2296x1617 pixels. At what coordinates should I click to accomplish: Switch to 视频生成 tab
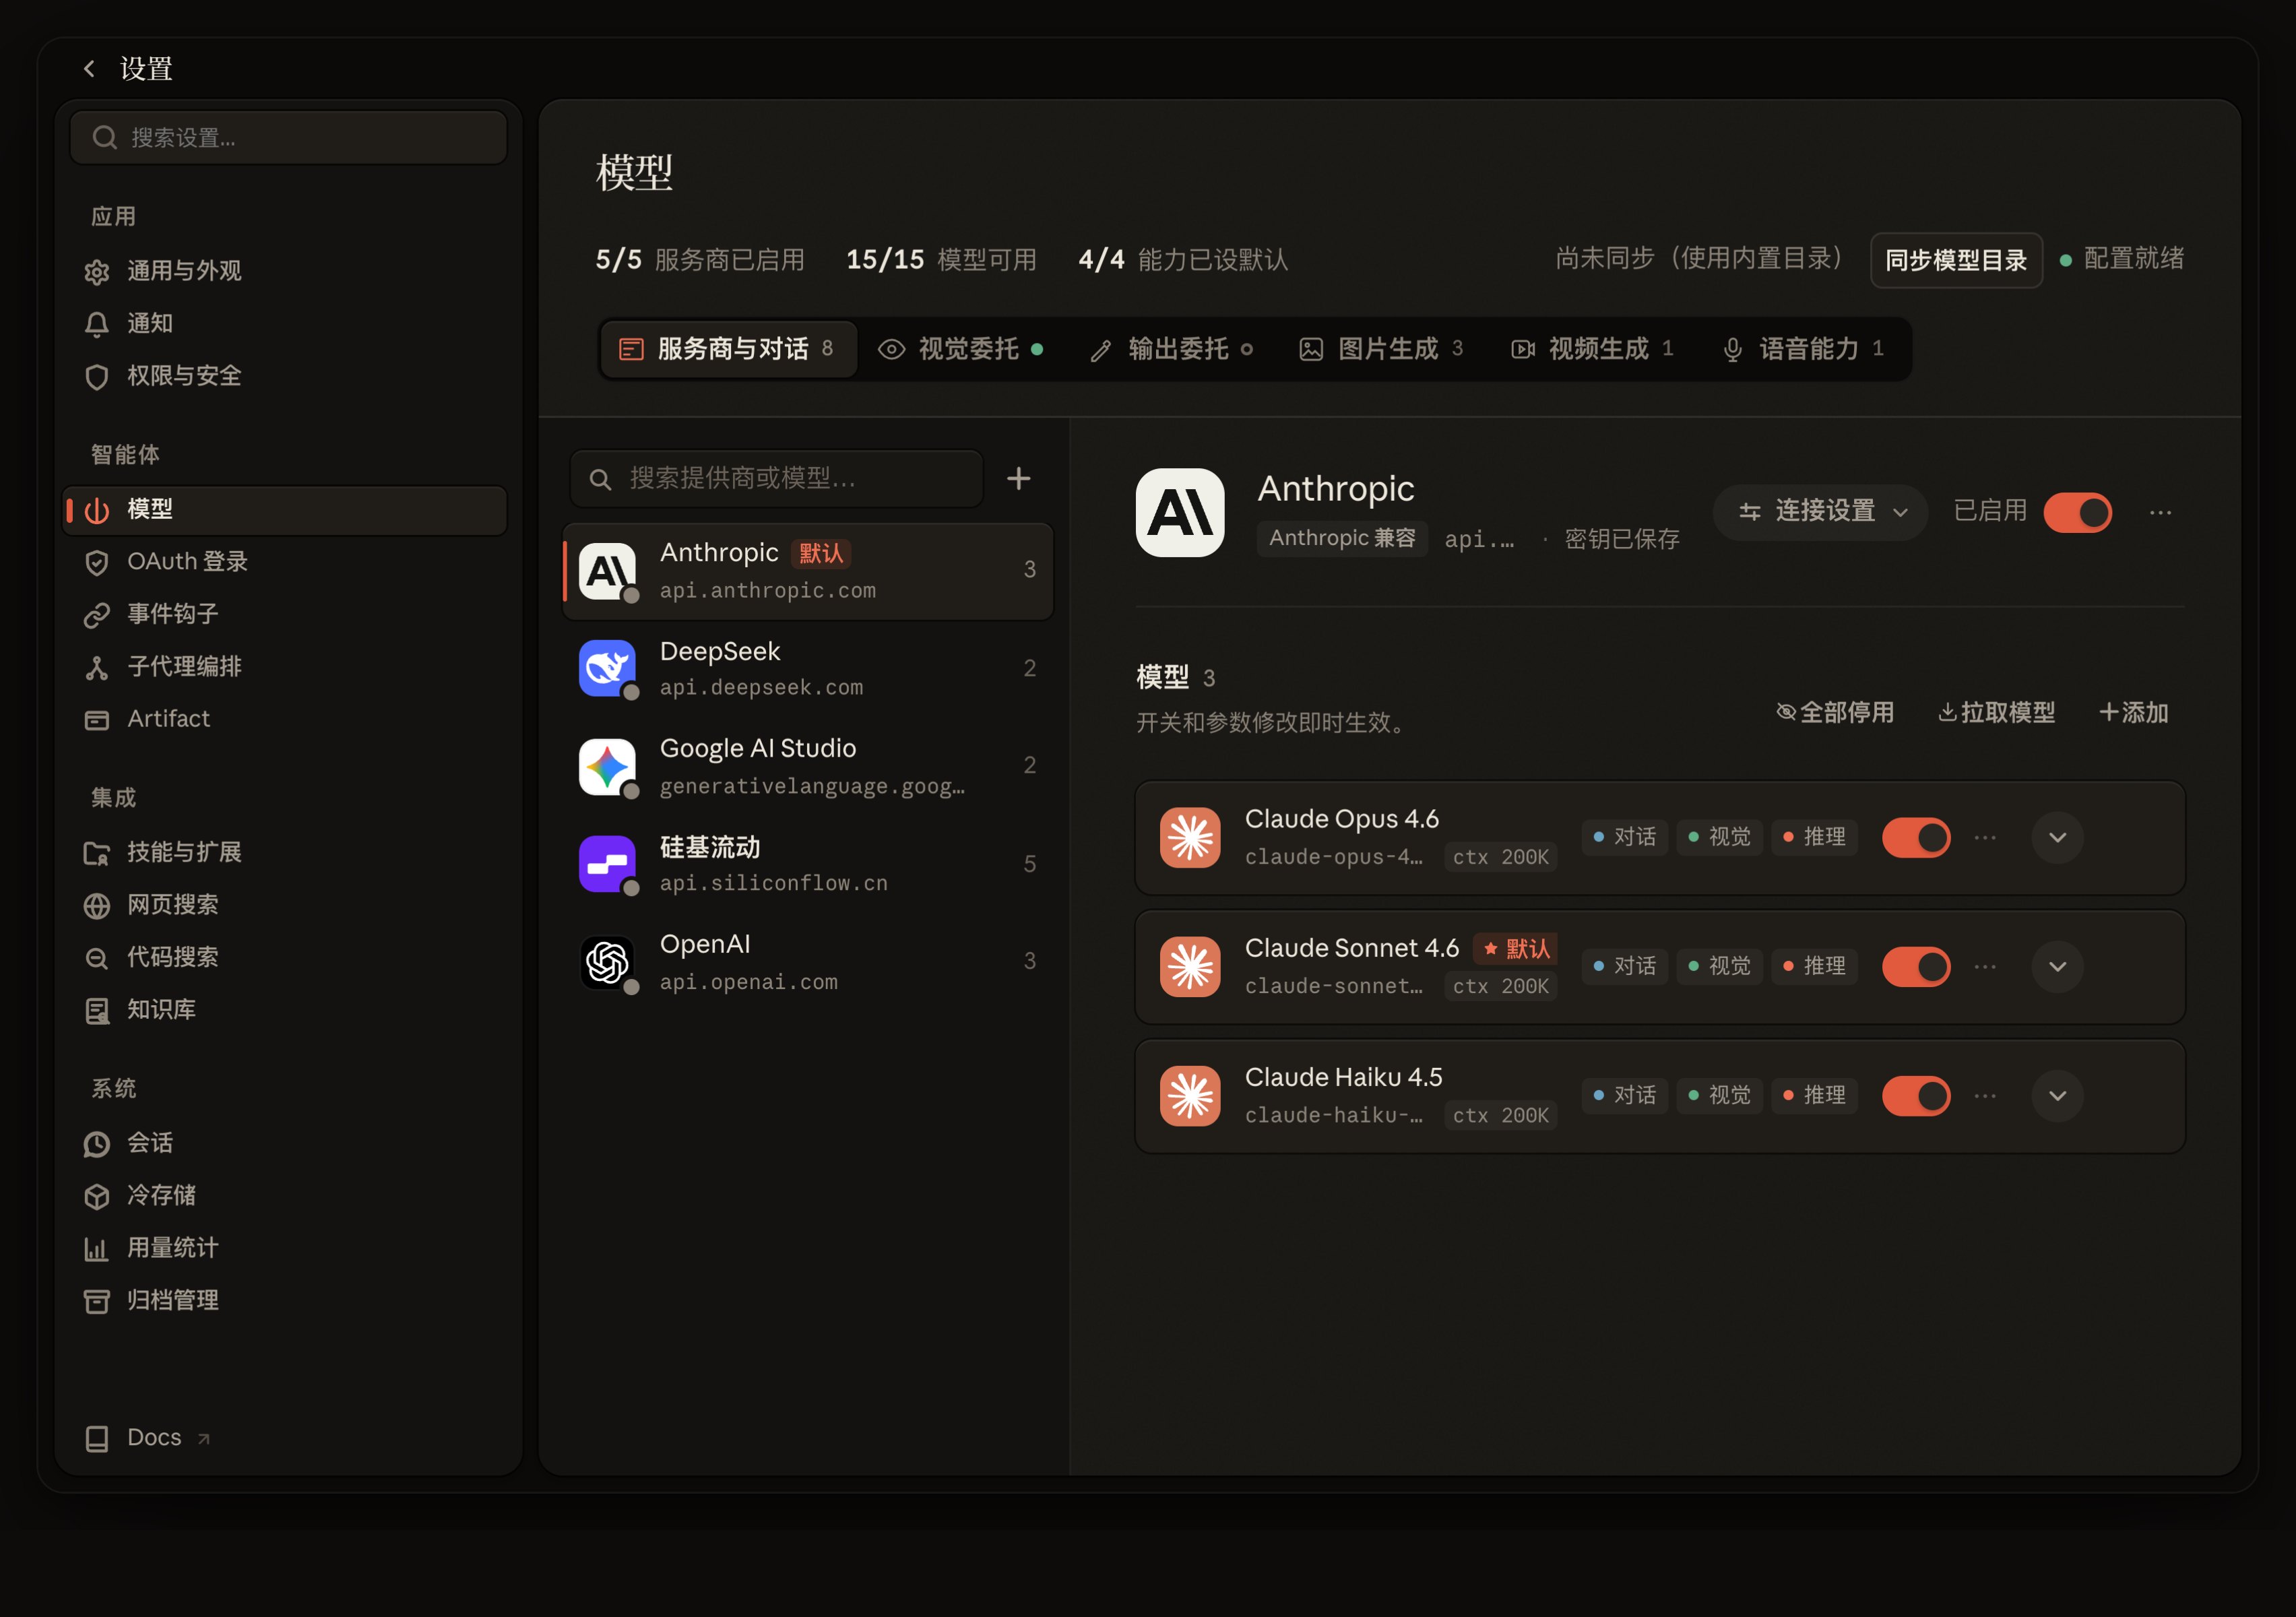coord(1592,349)
